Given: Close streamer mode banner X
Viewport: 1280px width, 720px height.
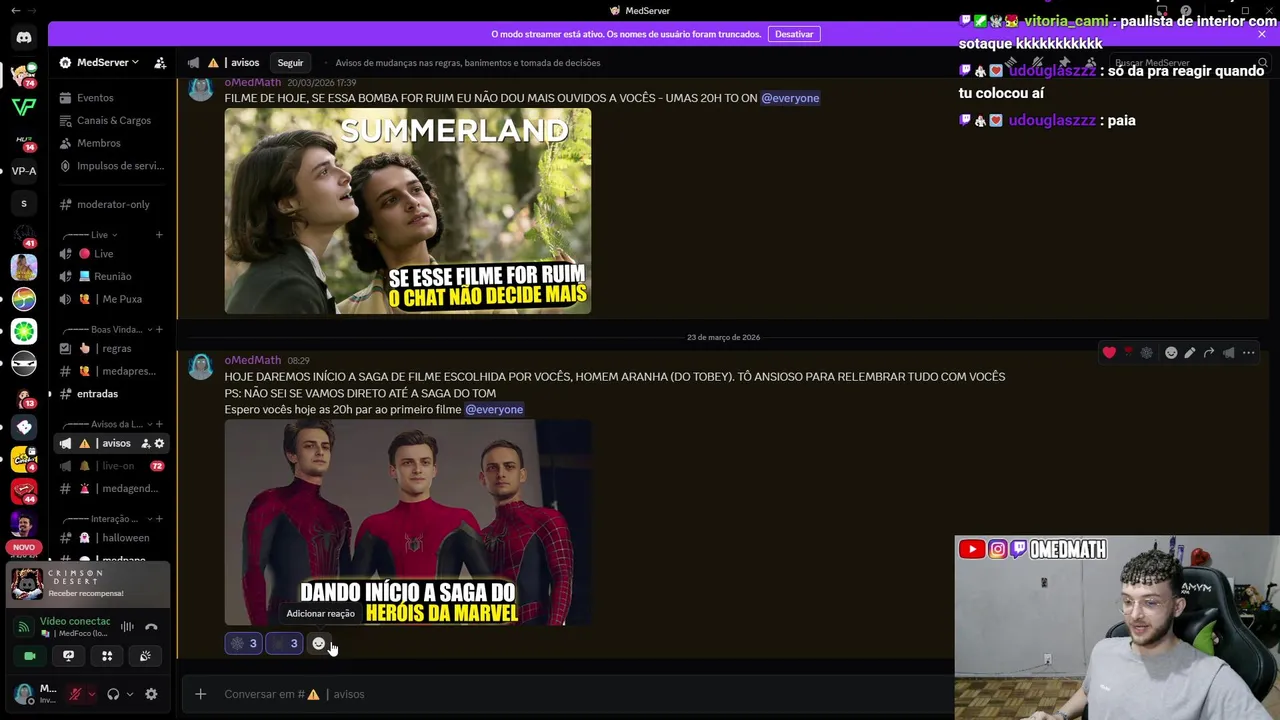Looking at the screenshot, I should tap(1262, 34).
